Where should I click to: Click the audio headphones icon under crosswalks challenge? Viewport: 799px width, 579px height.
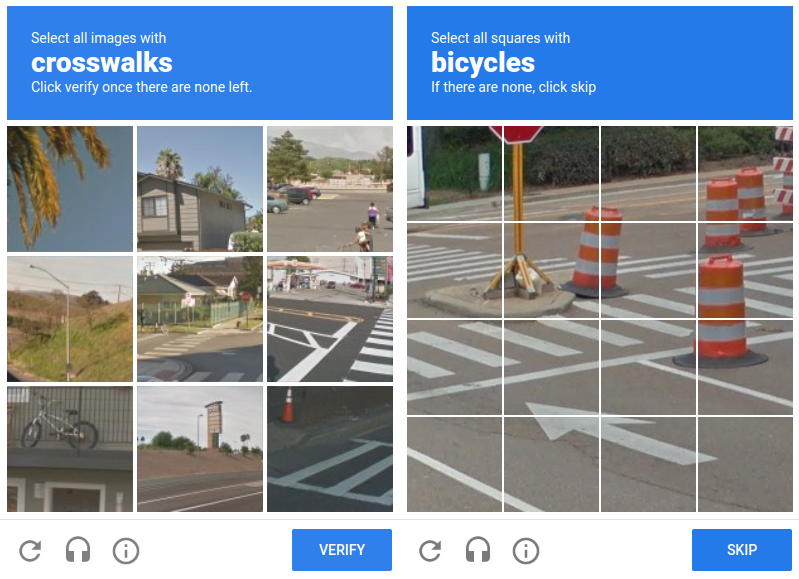coord(78,550)
